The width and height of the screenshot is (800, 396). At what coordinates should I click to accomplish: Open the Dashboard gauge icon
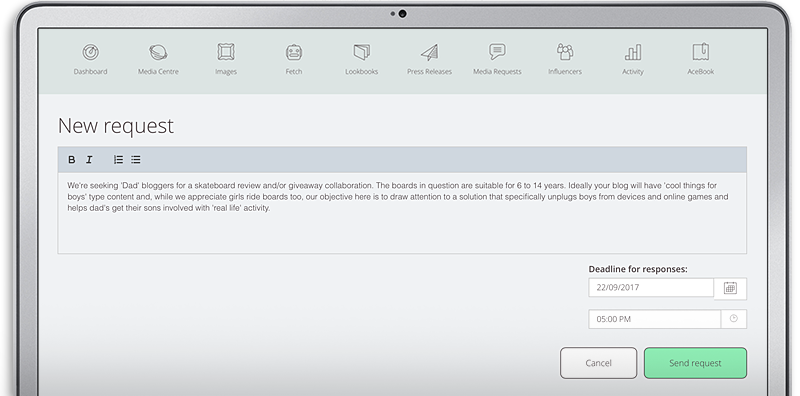click(x=90, y=52)
